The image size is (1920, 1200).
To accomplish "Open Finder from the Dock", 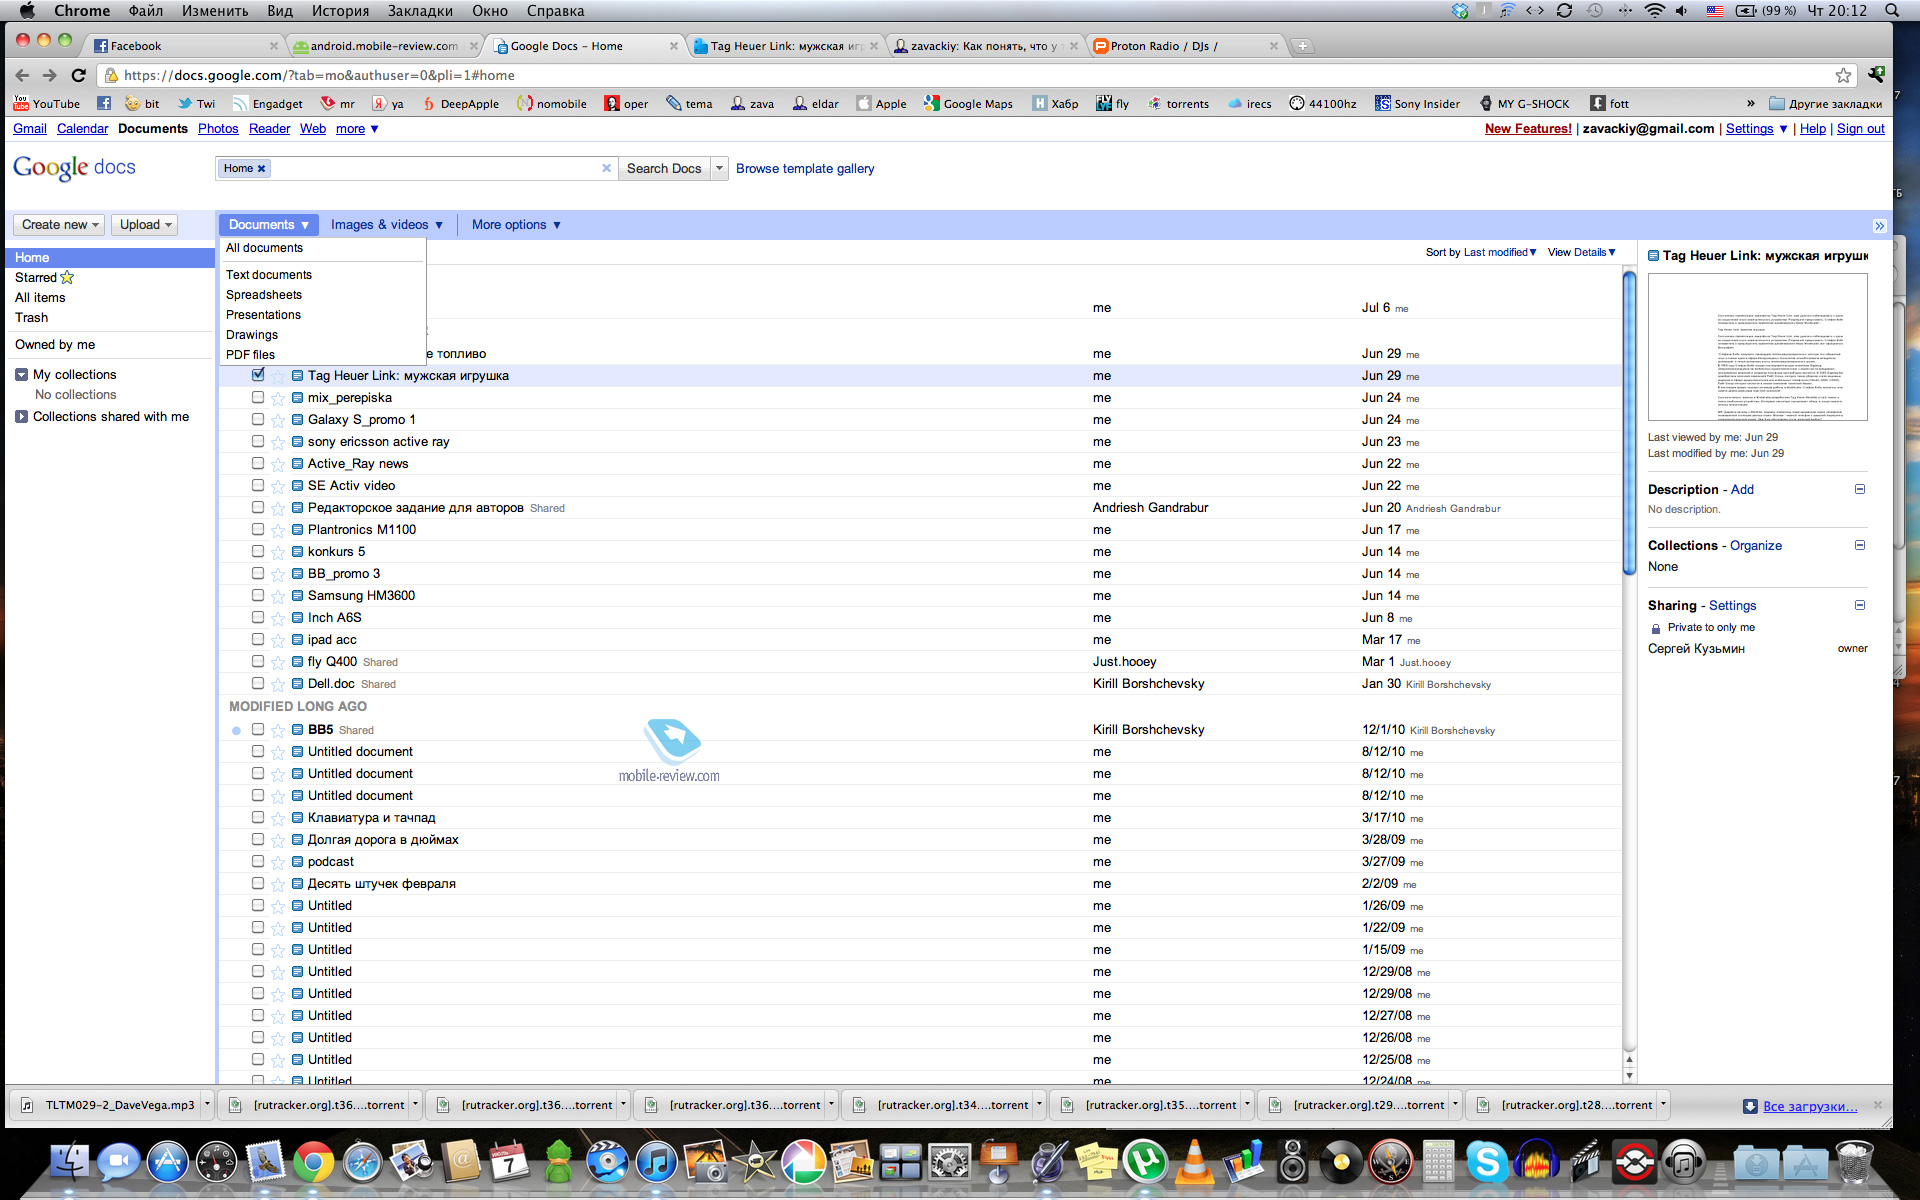I will coord(70,1162).
